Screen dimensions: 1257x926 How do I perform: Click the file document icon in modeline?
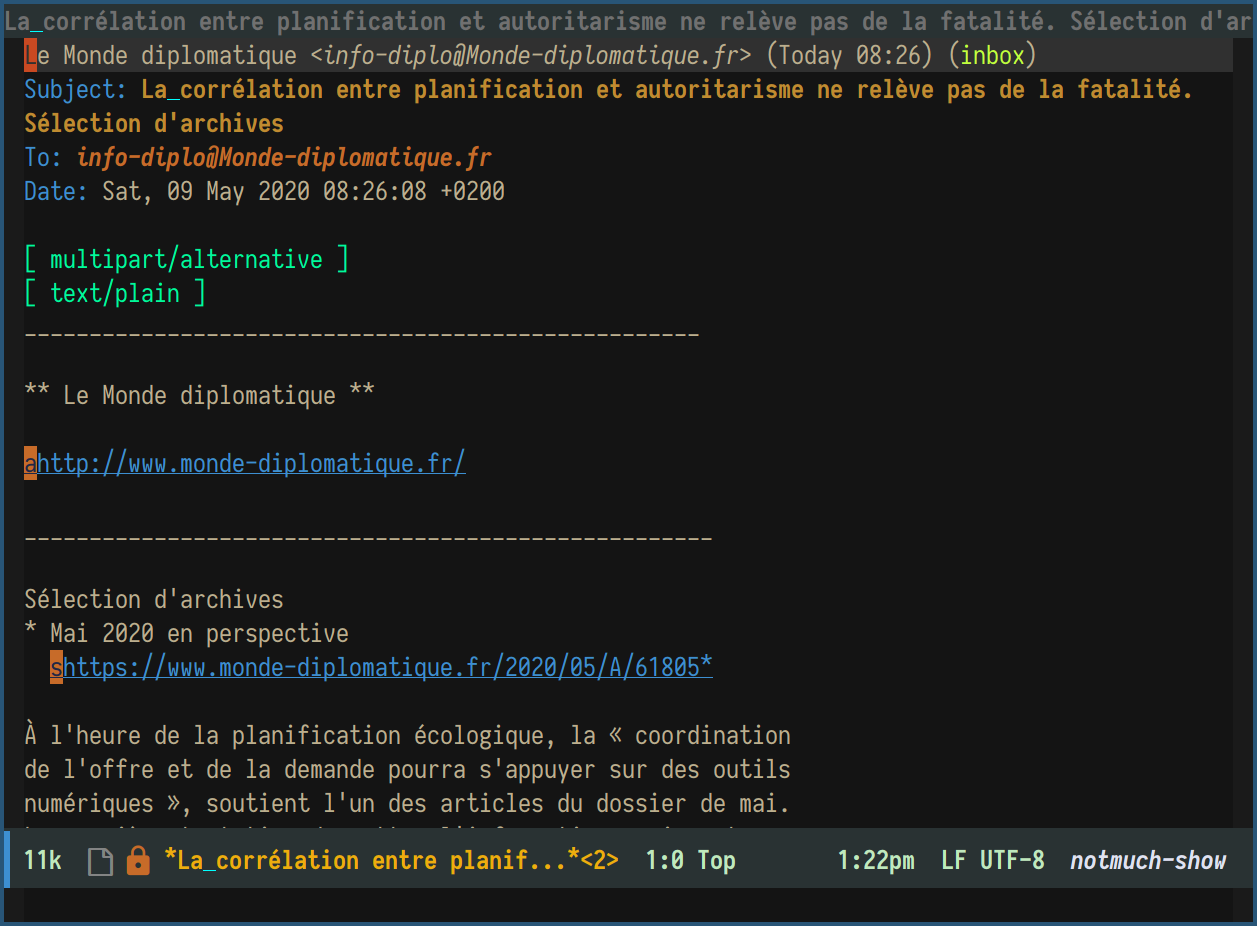[100, 860]
